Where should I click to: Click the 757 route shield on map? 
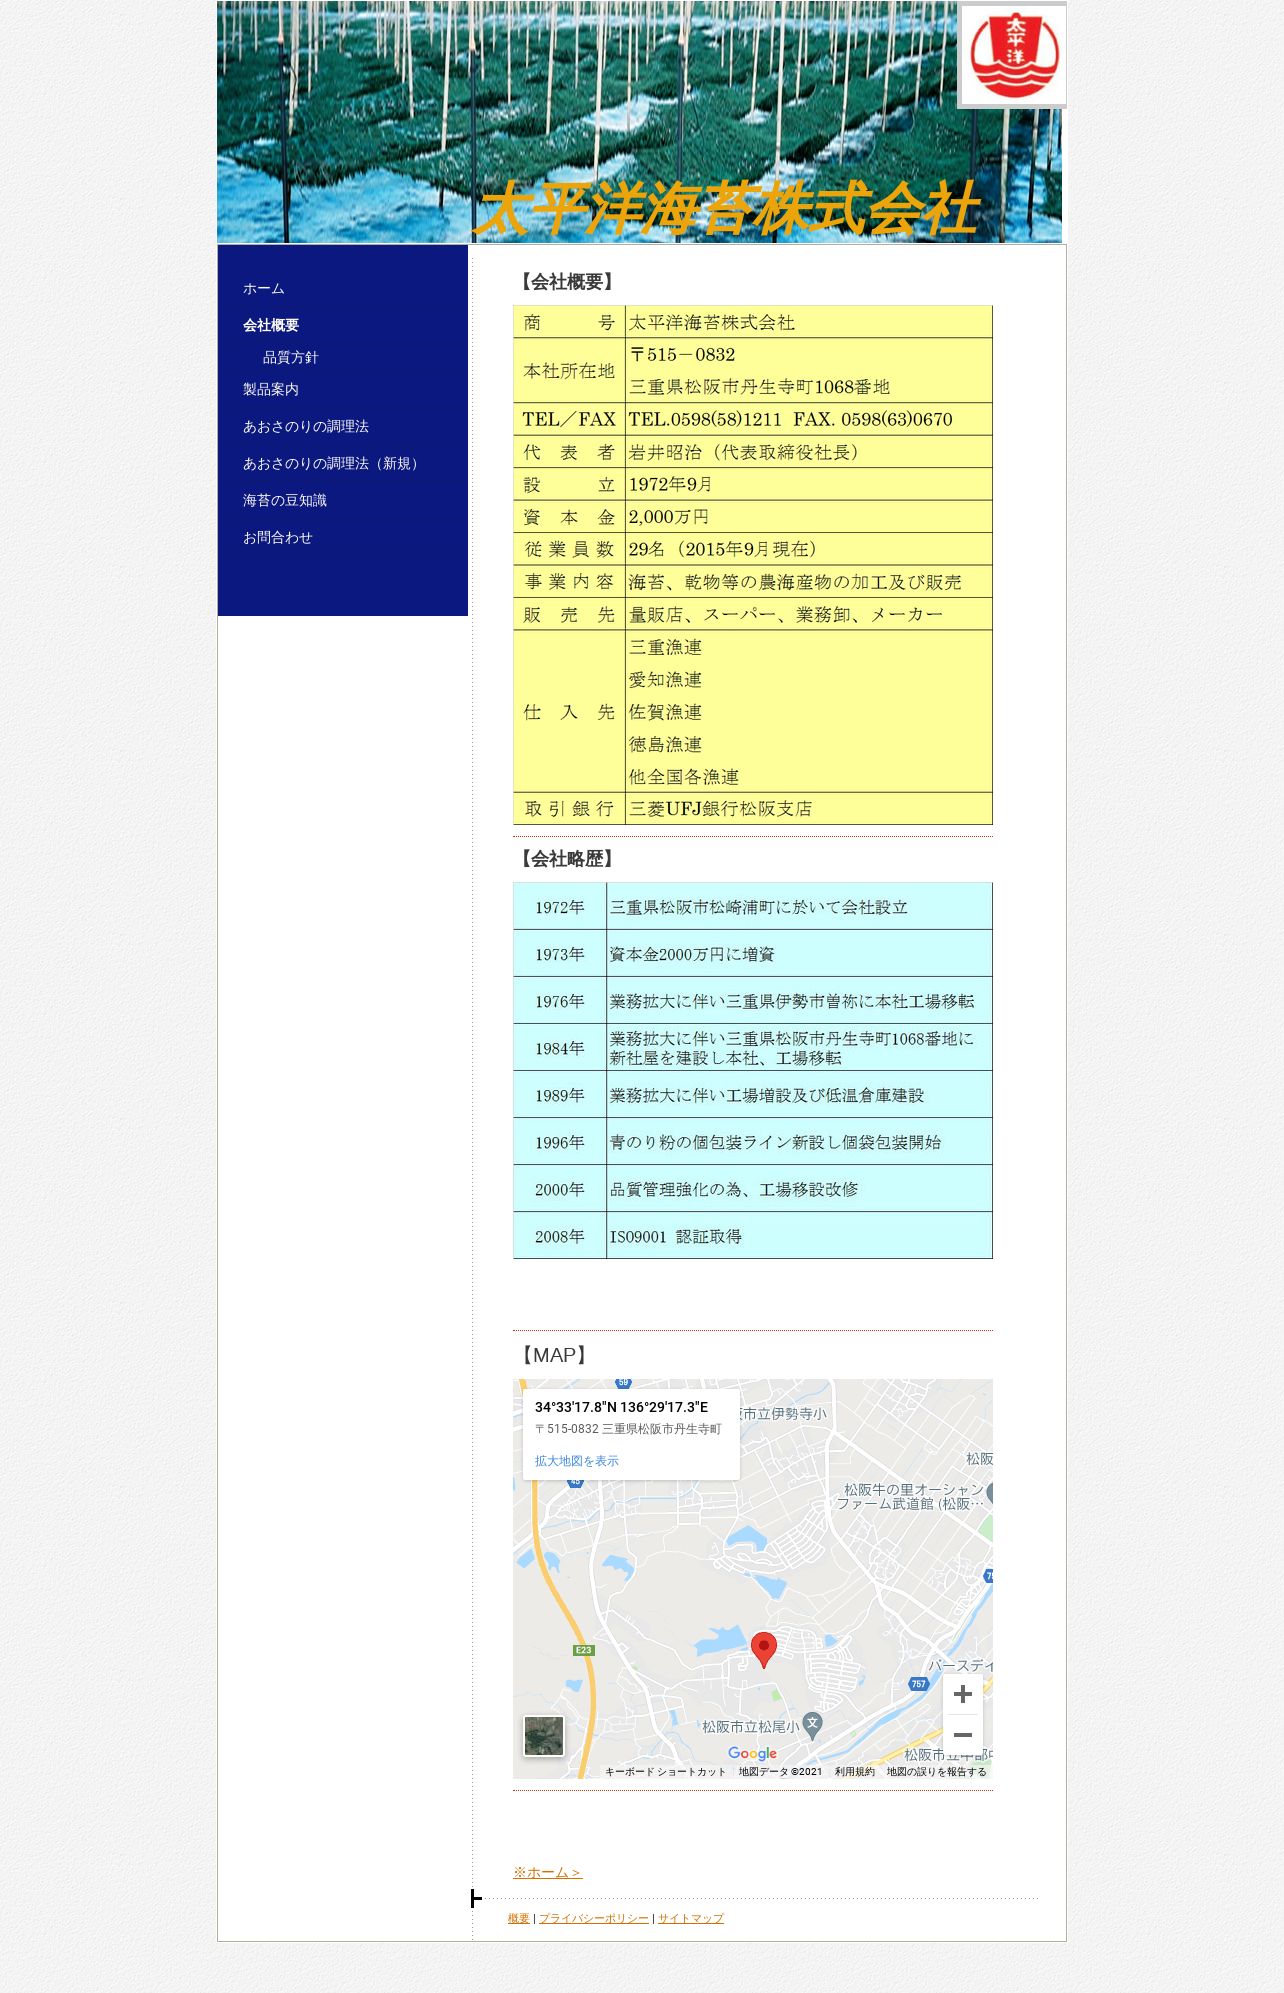[919, 1684]
